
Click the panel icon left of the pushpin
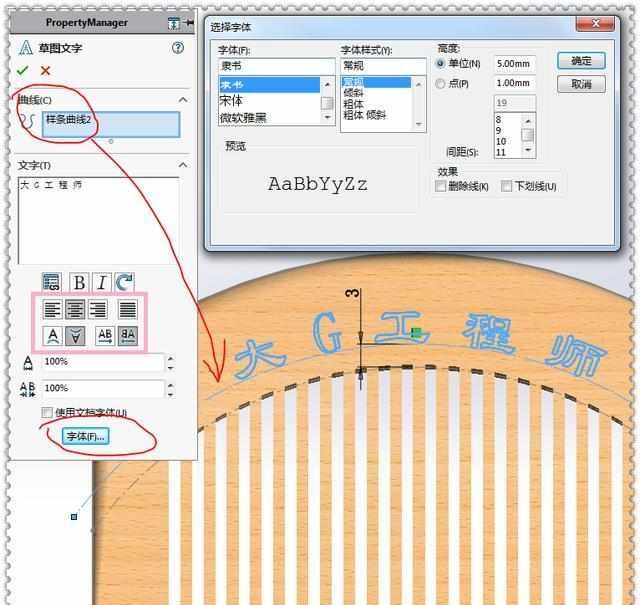pos(174,23)
